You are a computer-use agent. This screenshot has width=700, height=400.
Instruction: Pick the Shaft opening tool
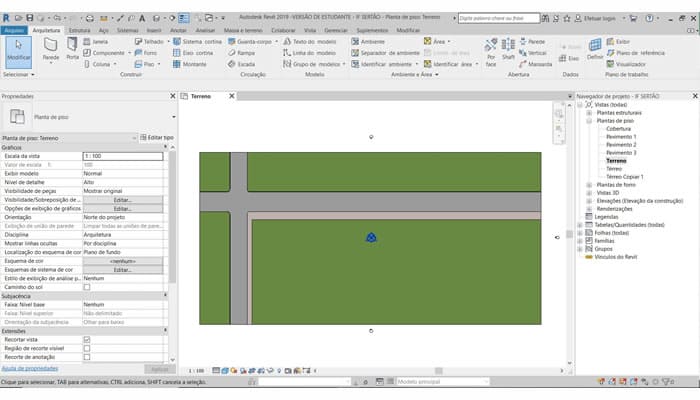click(x=508, y=50)
